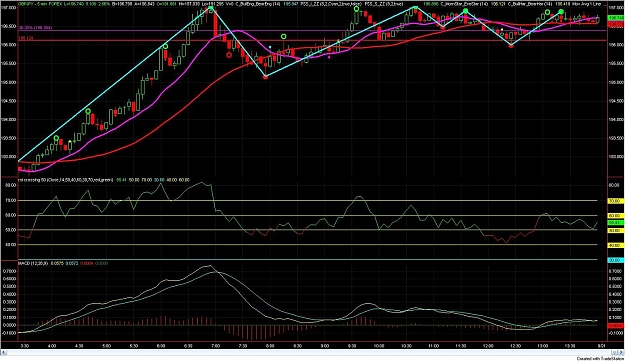The height and width of the screenshot is (361, 625).
Task: Click the 3:30 time axis label
Action: point(24,346)
